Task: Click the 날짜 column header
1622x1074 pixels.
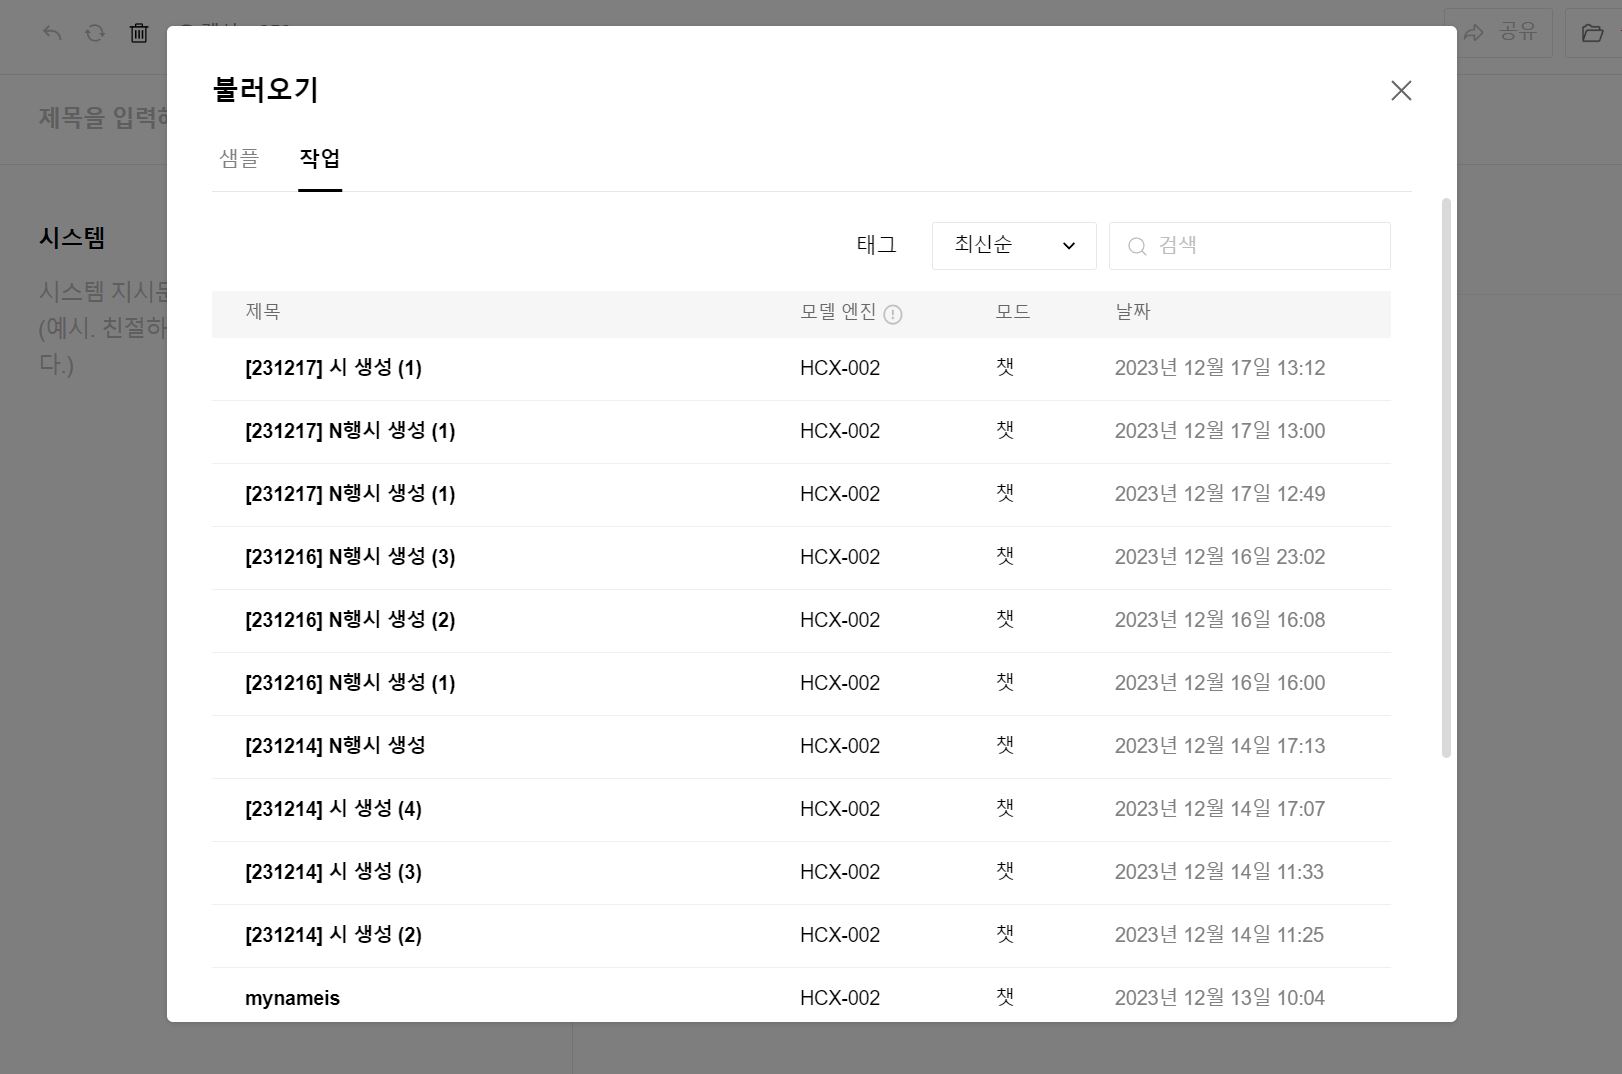Action: tap(1133, 312)
